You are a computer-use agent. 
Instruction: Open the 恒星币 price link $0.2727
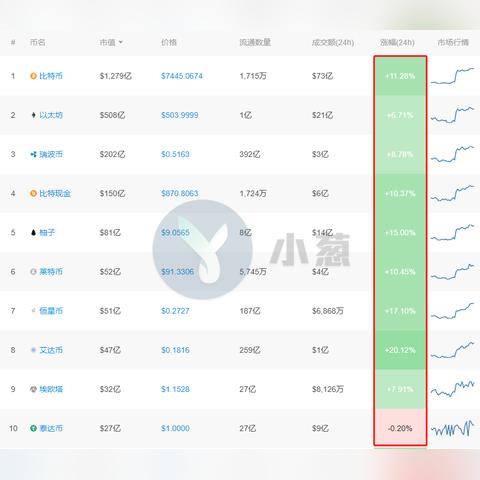point(175,311)
